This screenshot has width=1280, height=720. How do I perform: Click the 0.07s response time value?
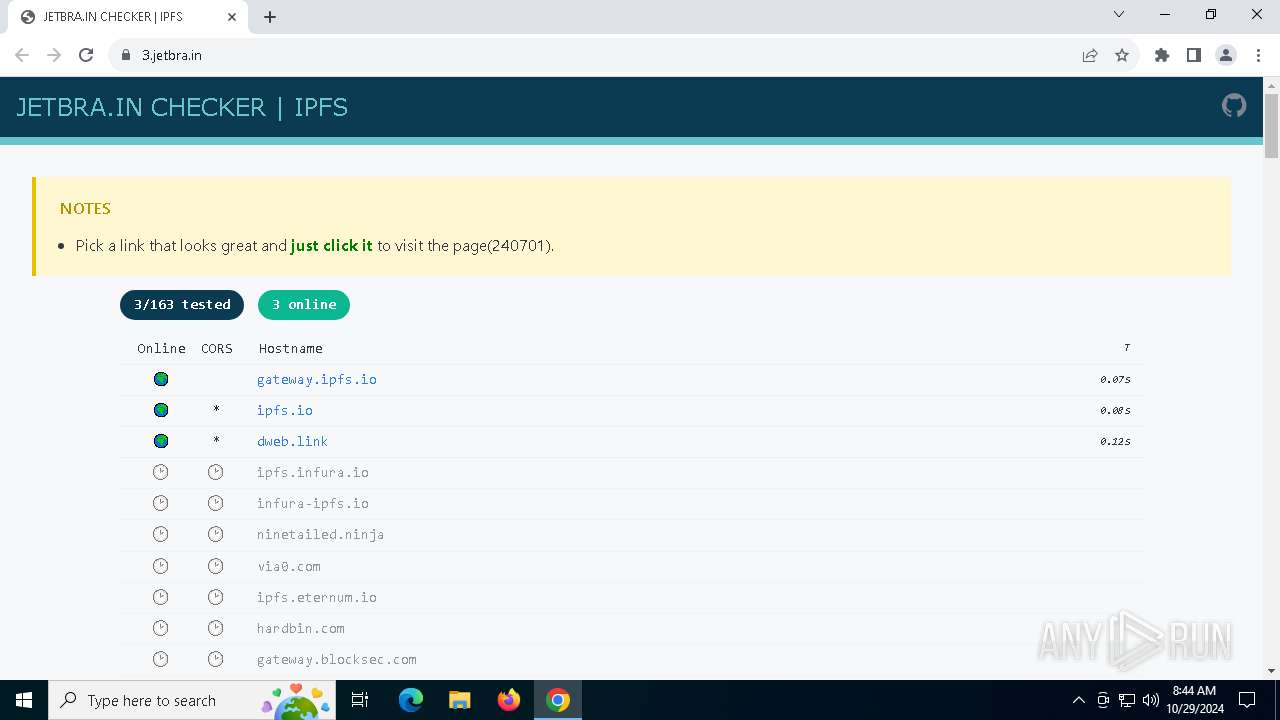(x=1115, y=379)
